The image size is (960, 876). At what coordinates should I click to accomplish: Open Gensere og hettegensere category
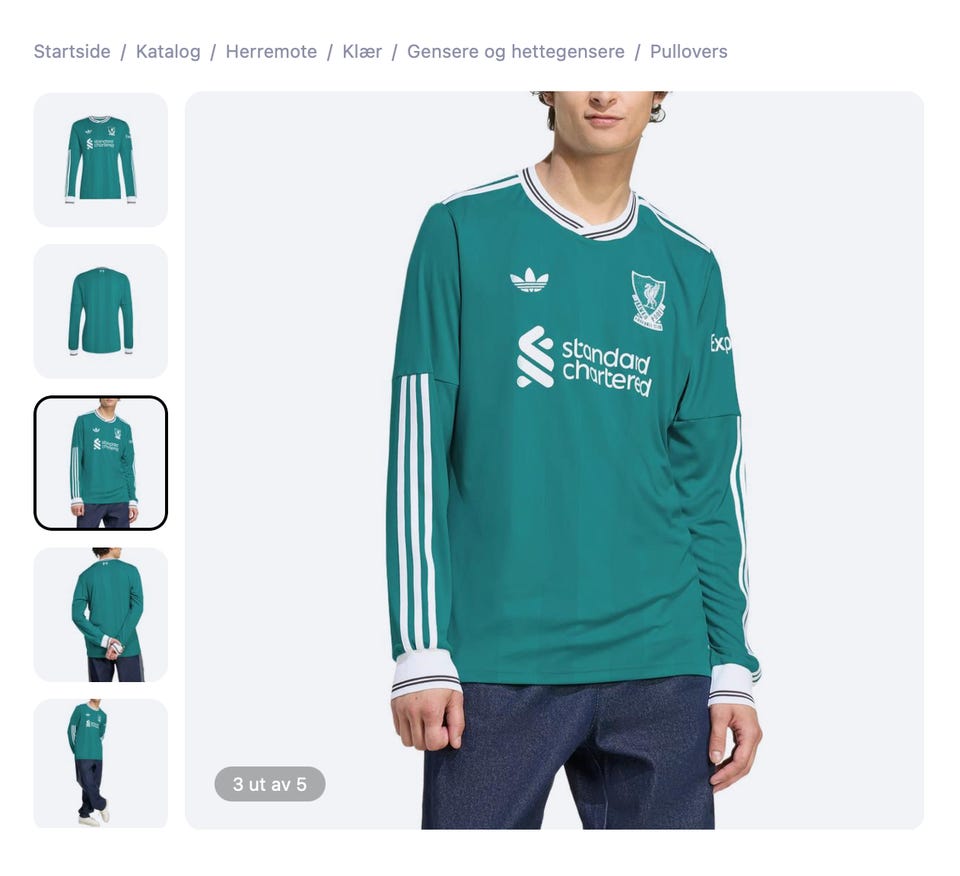click(x=516, y=51)
